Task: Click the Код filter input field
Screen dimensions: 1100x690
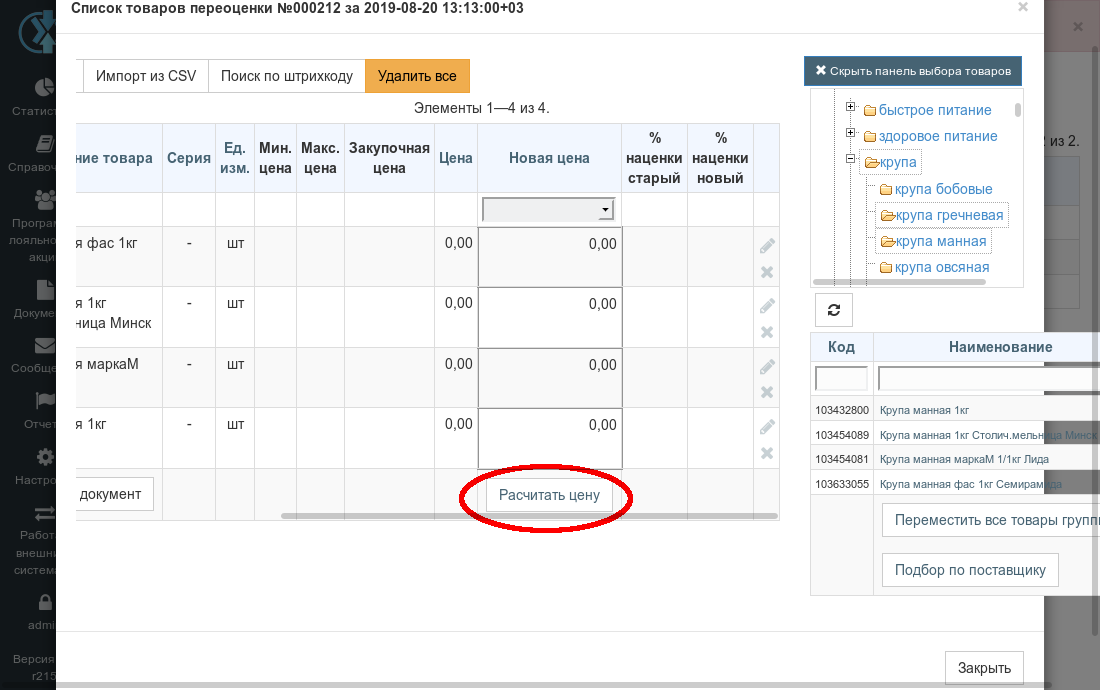Action: coord(841,379)
